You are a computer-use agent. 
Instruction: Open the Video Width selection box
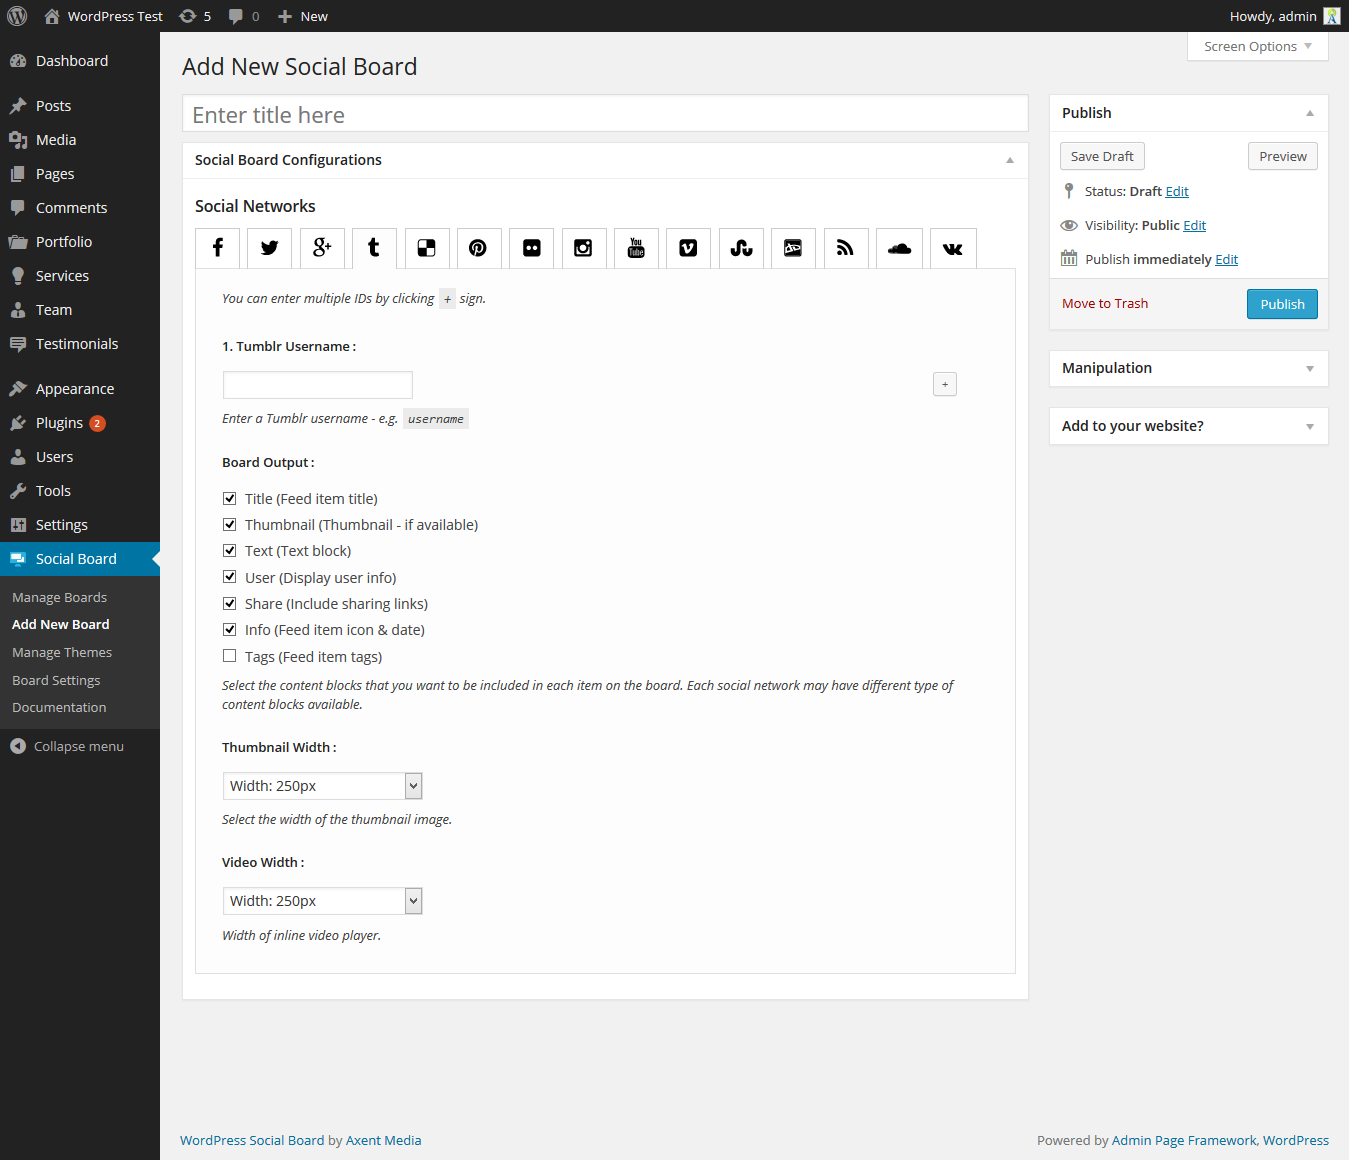coord(321,900)
